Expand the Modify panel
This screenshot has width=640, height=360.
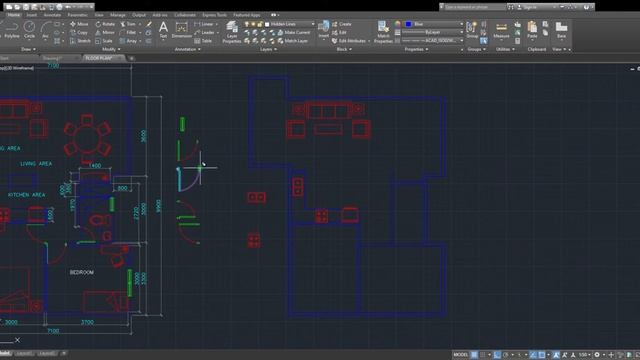click(111, 49)
